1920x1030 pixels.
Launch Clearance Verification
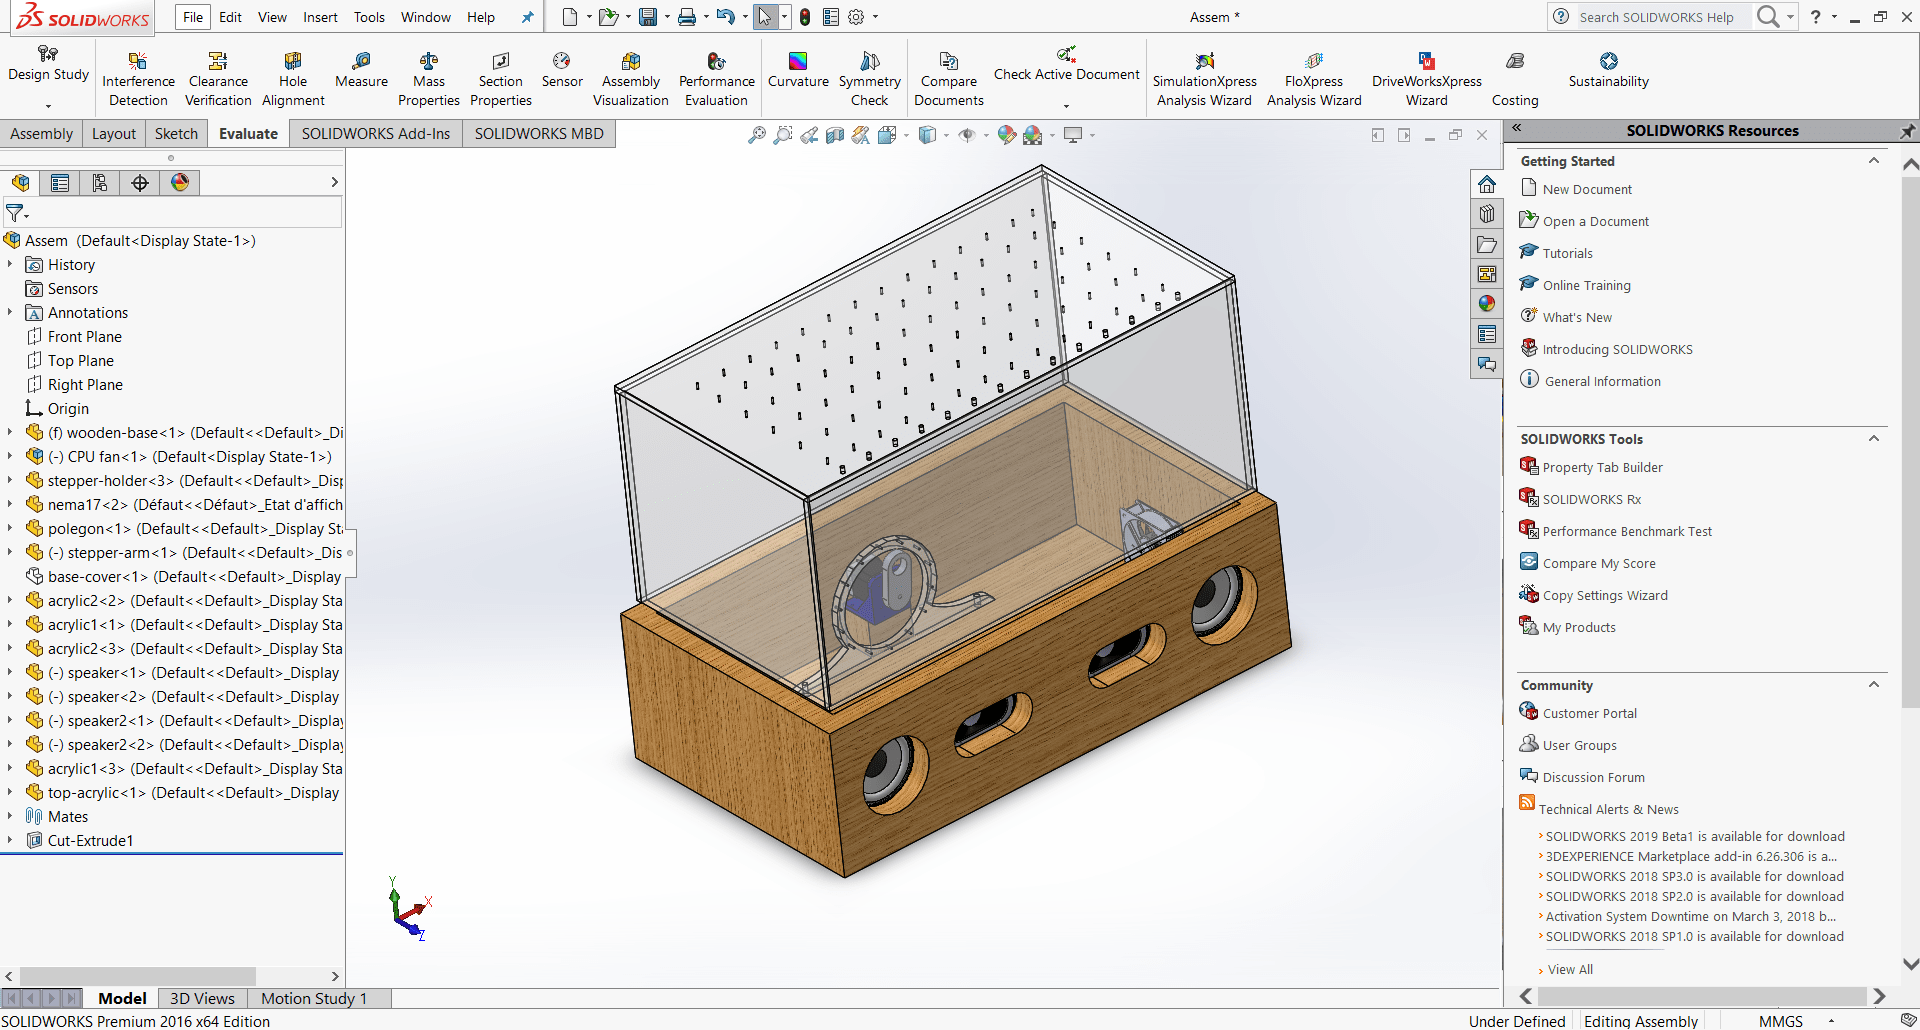[218, 79]
